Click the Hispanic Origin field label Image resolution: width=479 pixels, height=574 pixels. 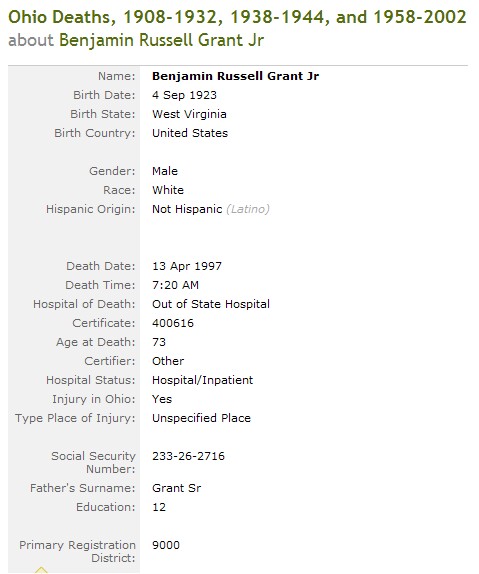pos(90,209)
